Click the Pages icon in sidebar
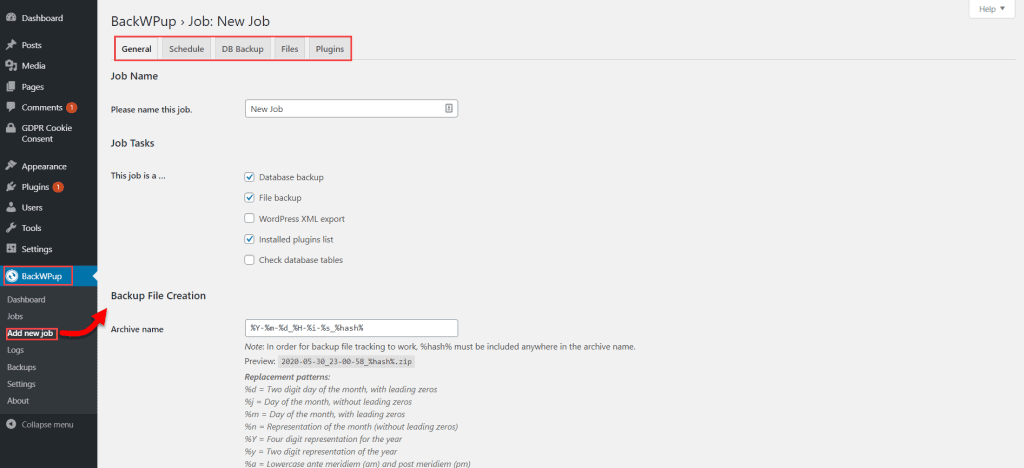The image size is (1024, 468). click(11, 87)
